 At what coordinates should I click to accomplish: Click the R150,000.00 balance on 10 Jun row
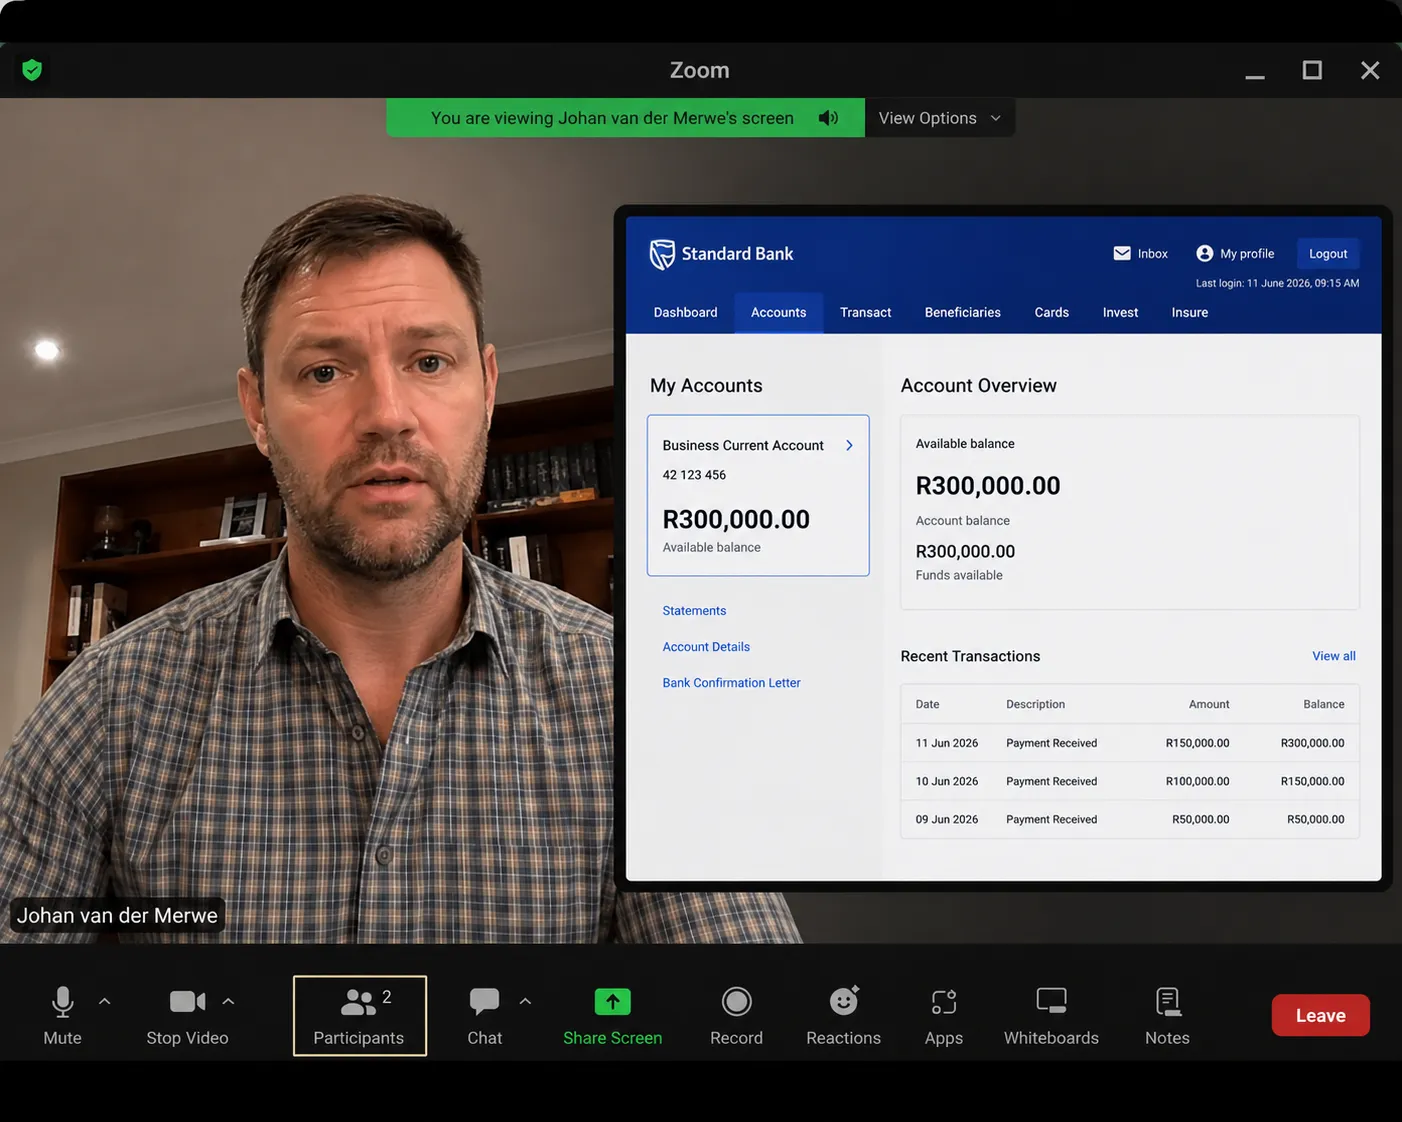1312,781
